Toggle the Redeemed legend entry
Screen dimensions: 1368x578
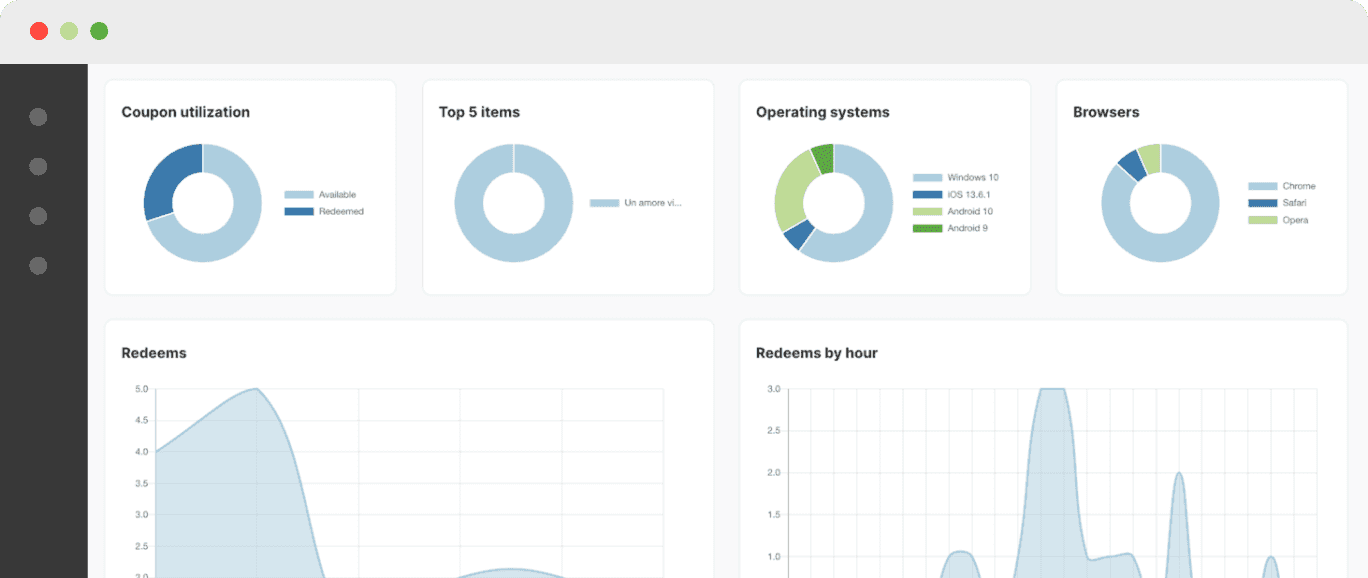[x=324, y=212]
